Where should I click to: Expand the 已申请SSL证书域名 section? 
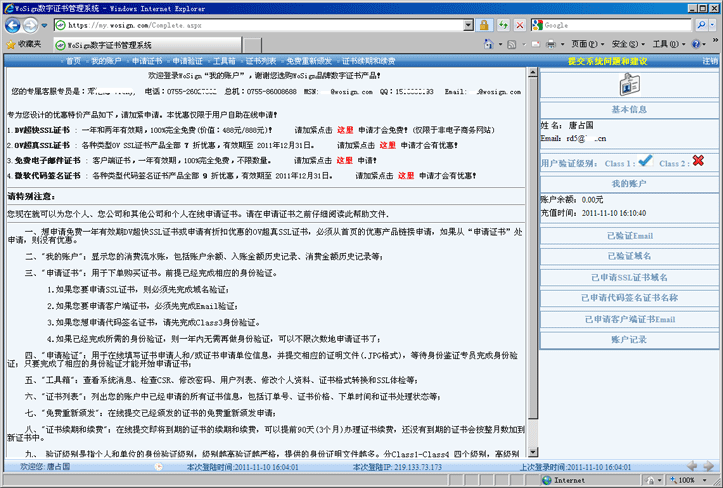[629, 277]
